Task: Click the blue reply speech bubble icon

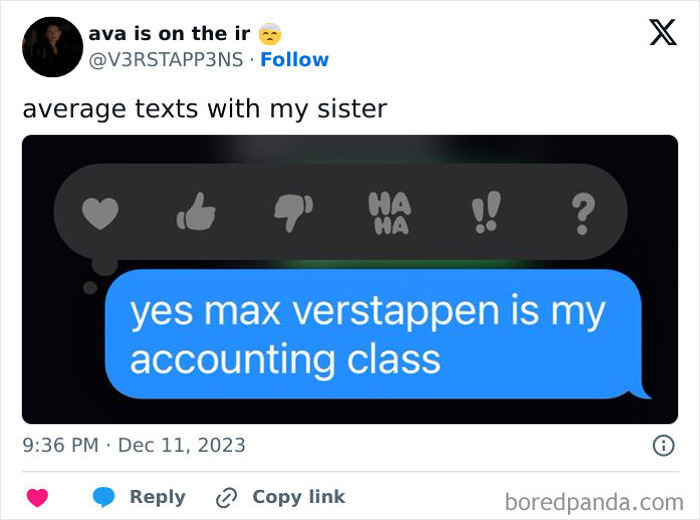Action: coord(104,497)
